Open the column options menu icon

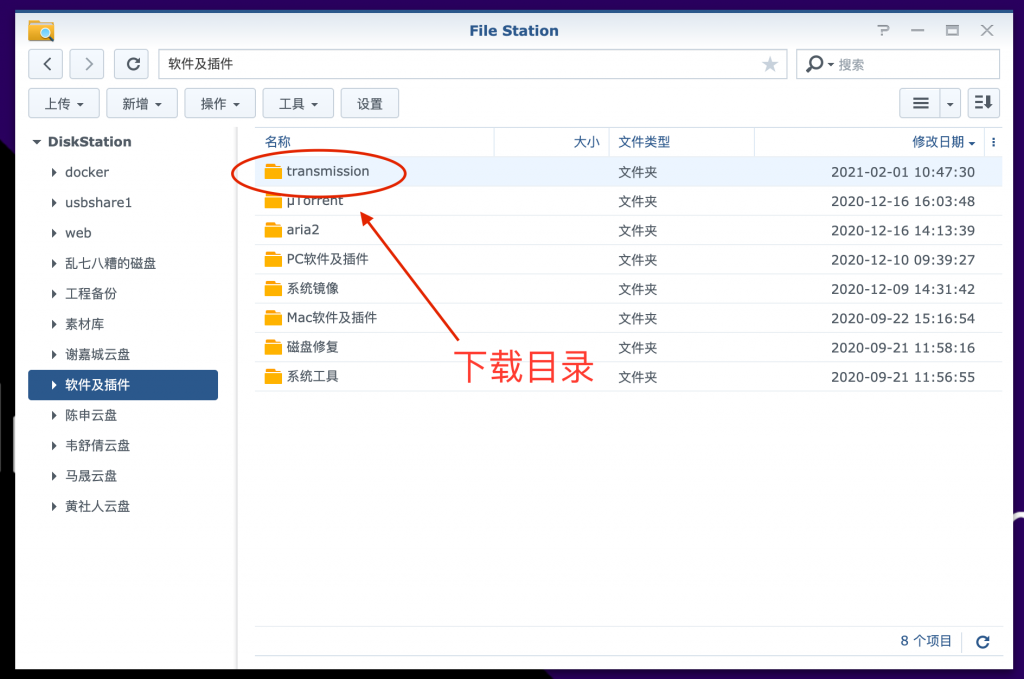click(x=993, y=142)
